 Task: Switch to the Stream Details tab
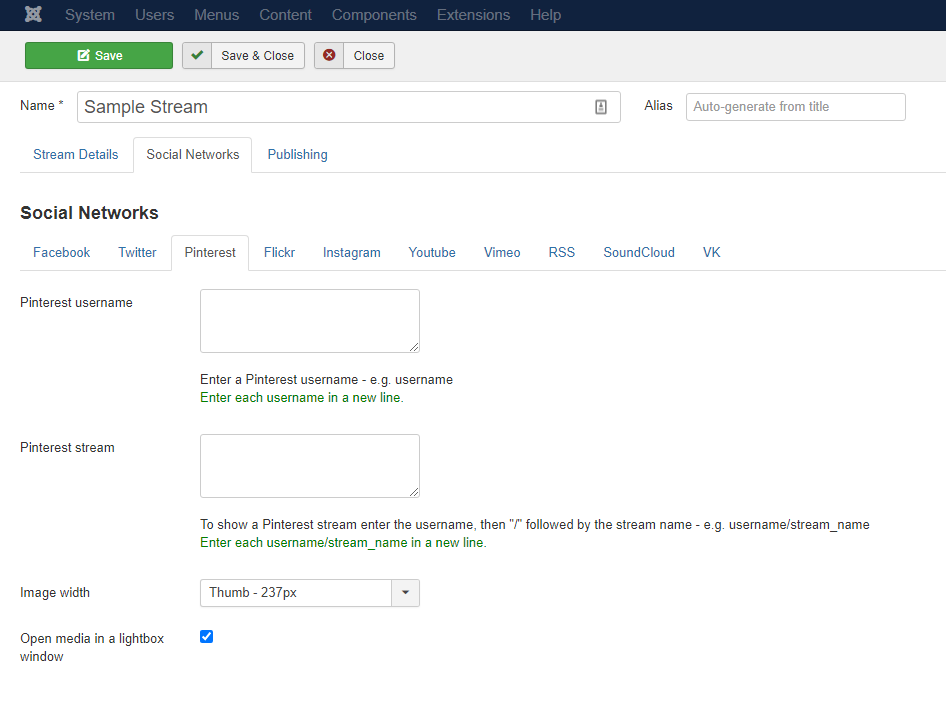tap(75, 154)
